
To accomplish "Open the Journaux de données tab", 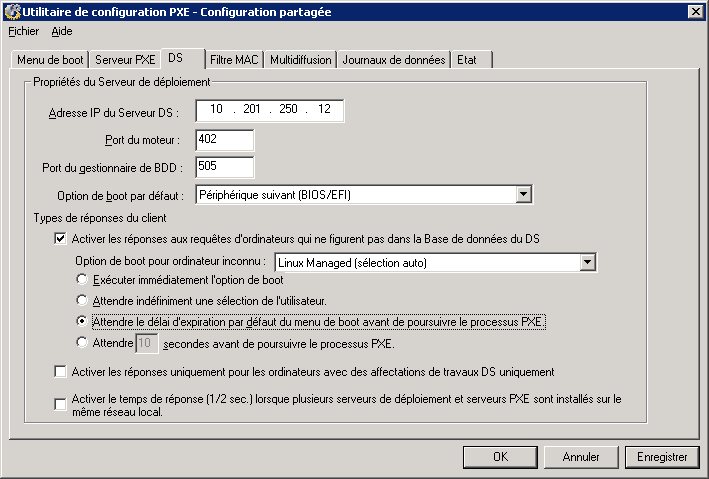I will tap(393, 60).
